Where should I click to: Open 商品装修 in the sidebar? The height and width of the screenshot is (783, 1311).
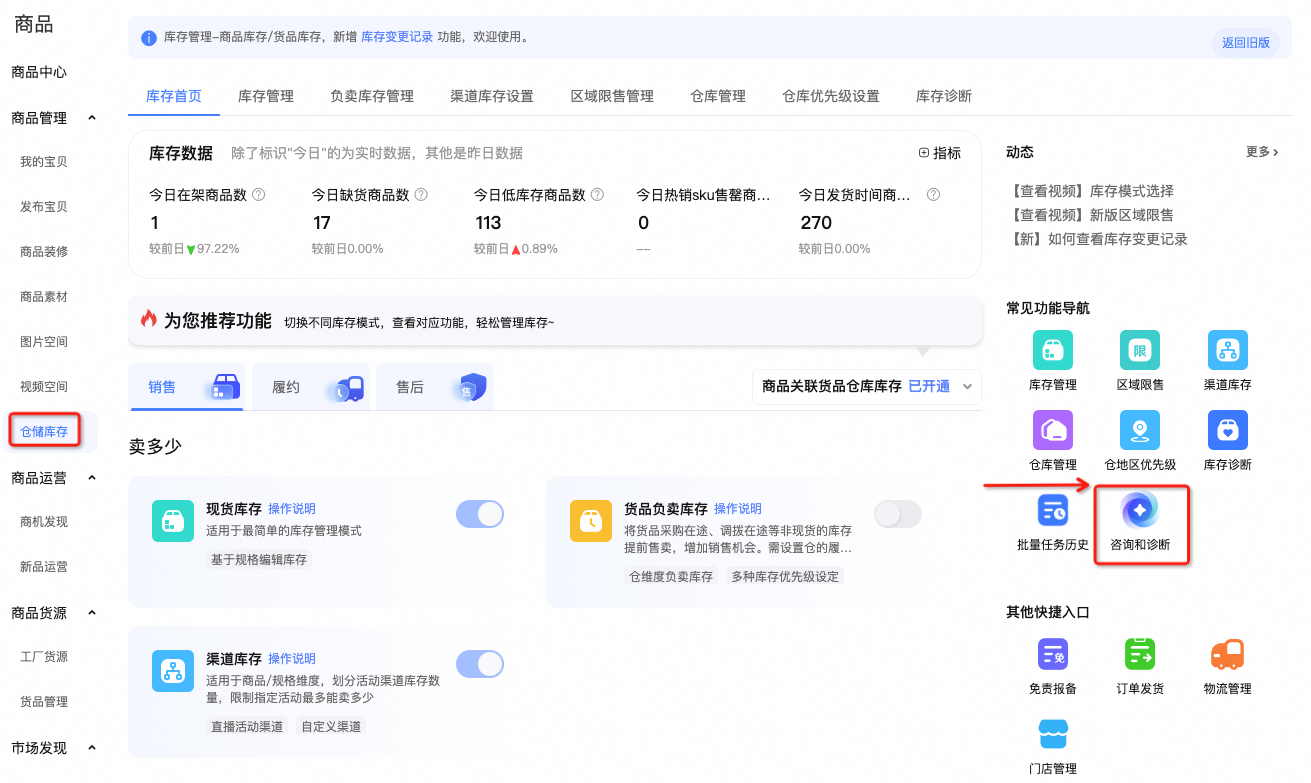click(x=44, y=252)
